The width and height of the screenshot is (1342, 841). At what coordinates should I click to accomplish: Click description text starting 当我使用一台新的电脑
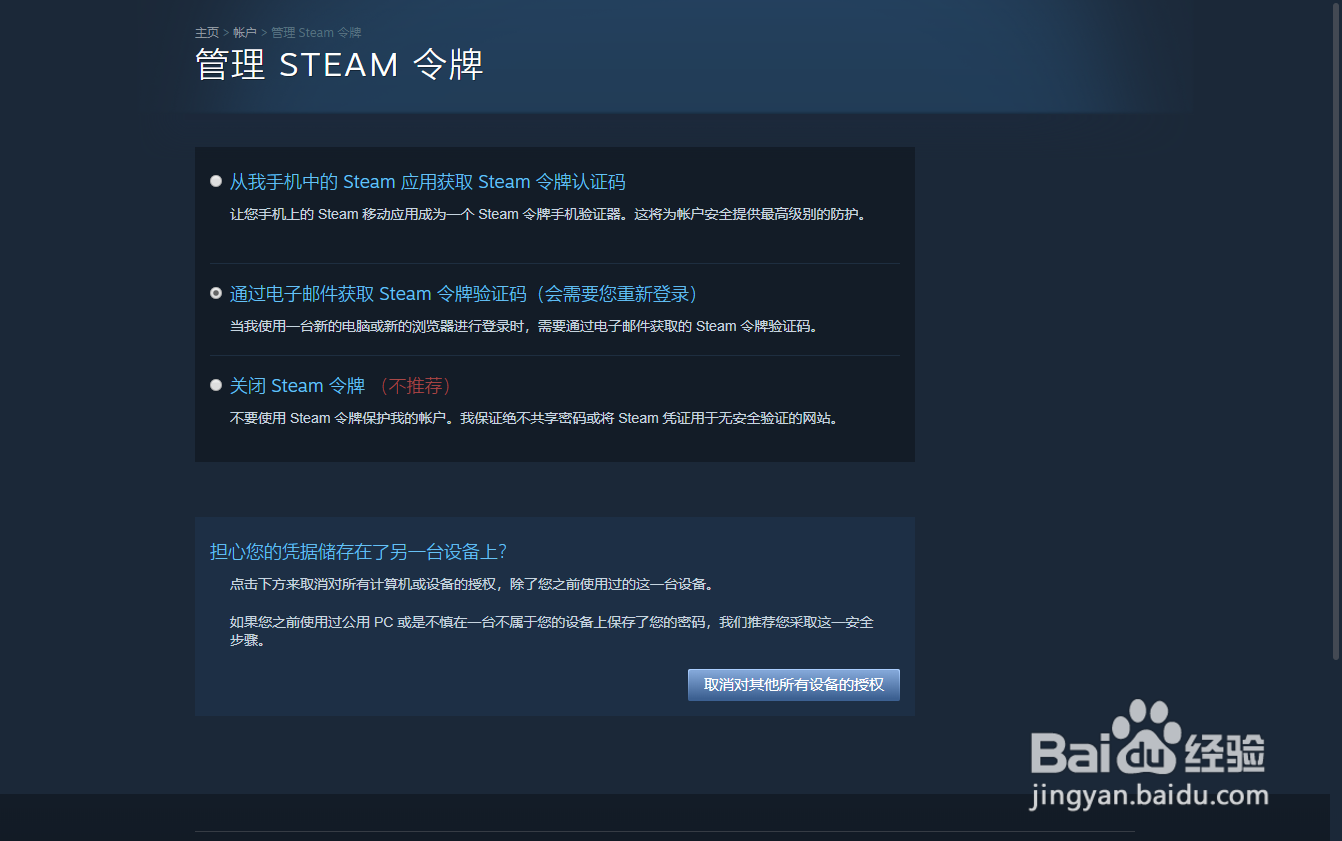click(523, 326)
